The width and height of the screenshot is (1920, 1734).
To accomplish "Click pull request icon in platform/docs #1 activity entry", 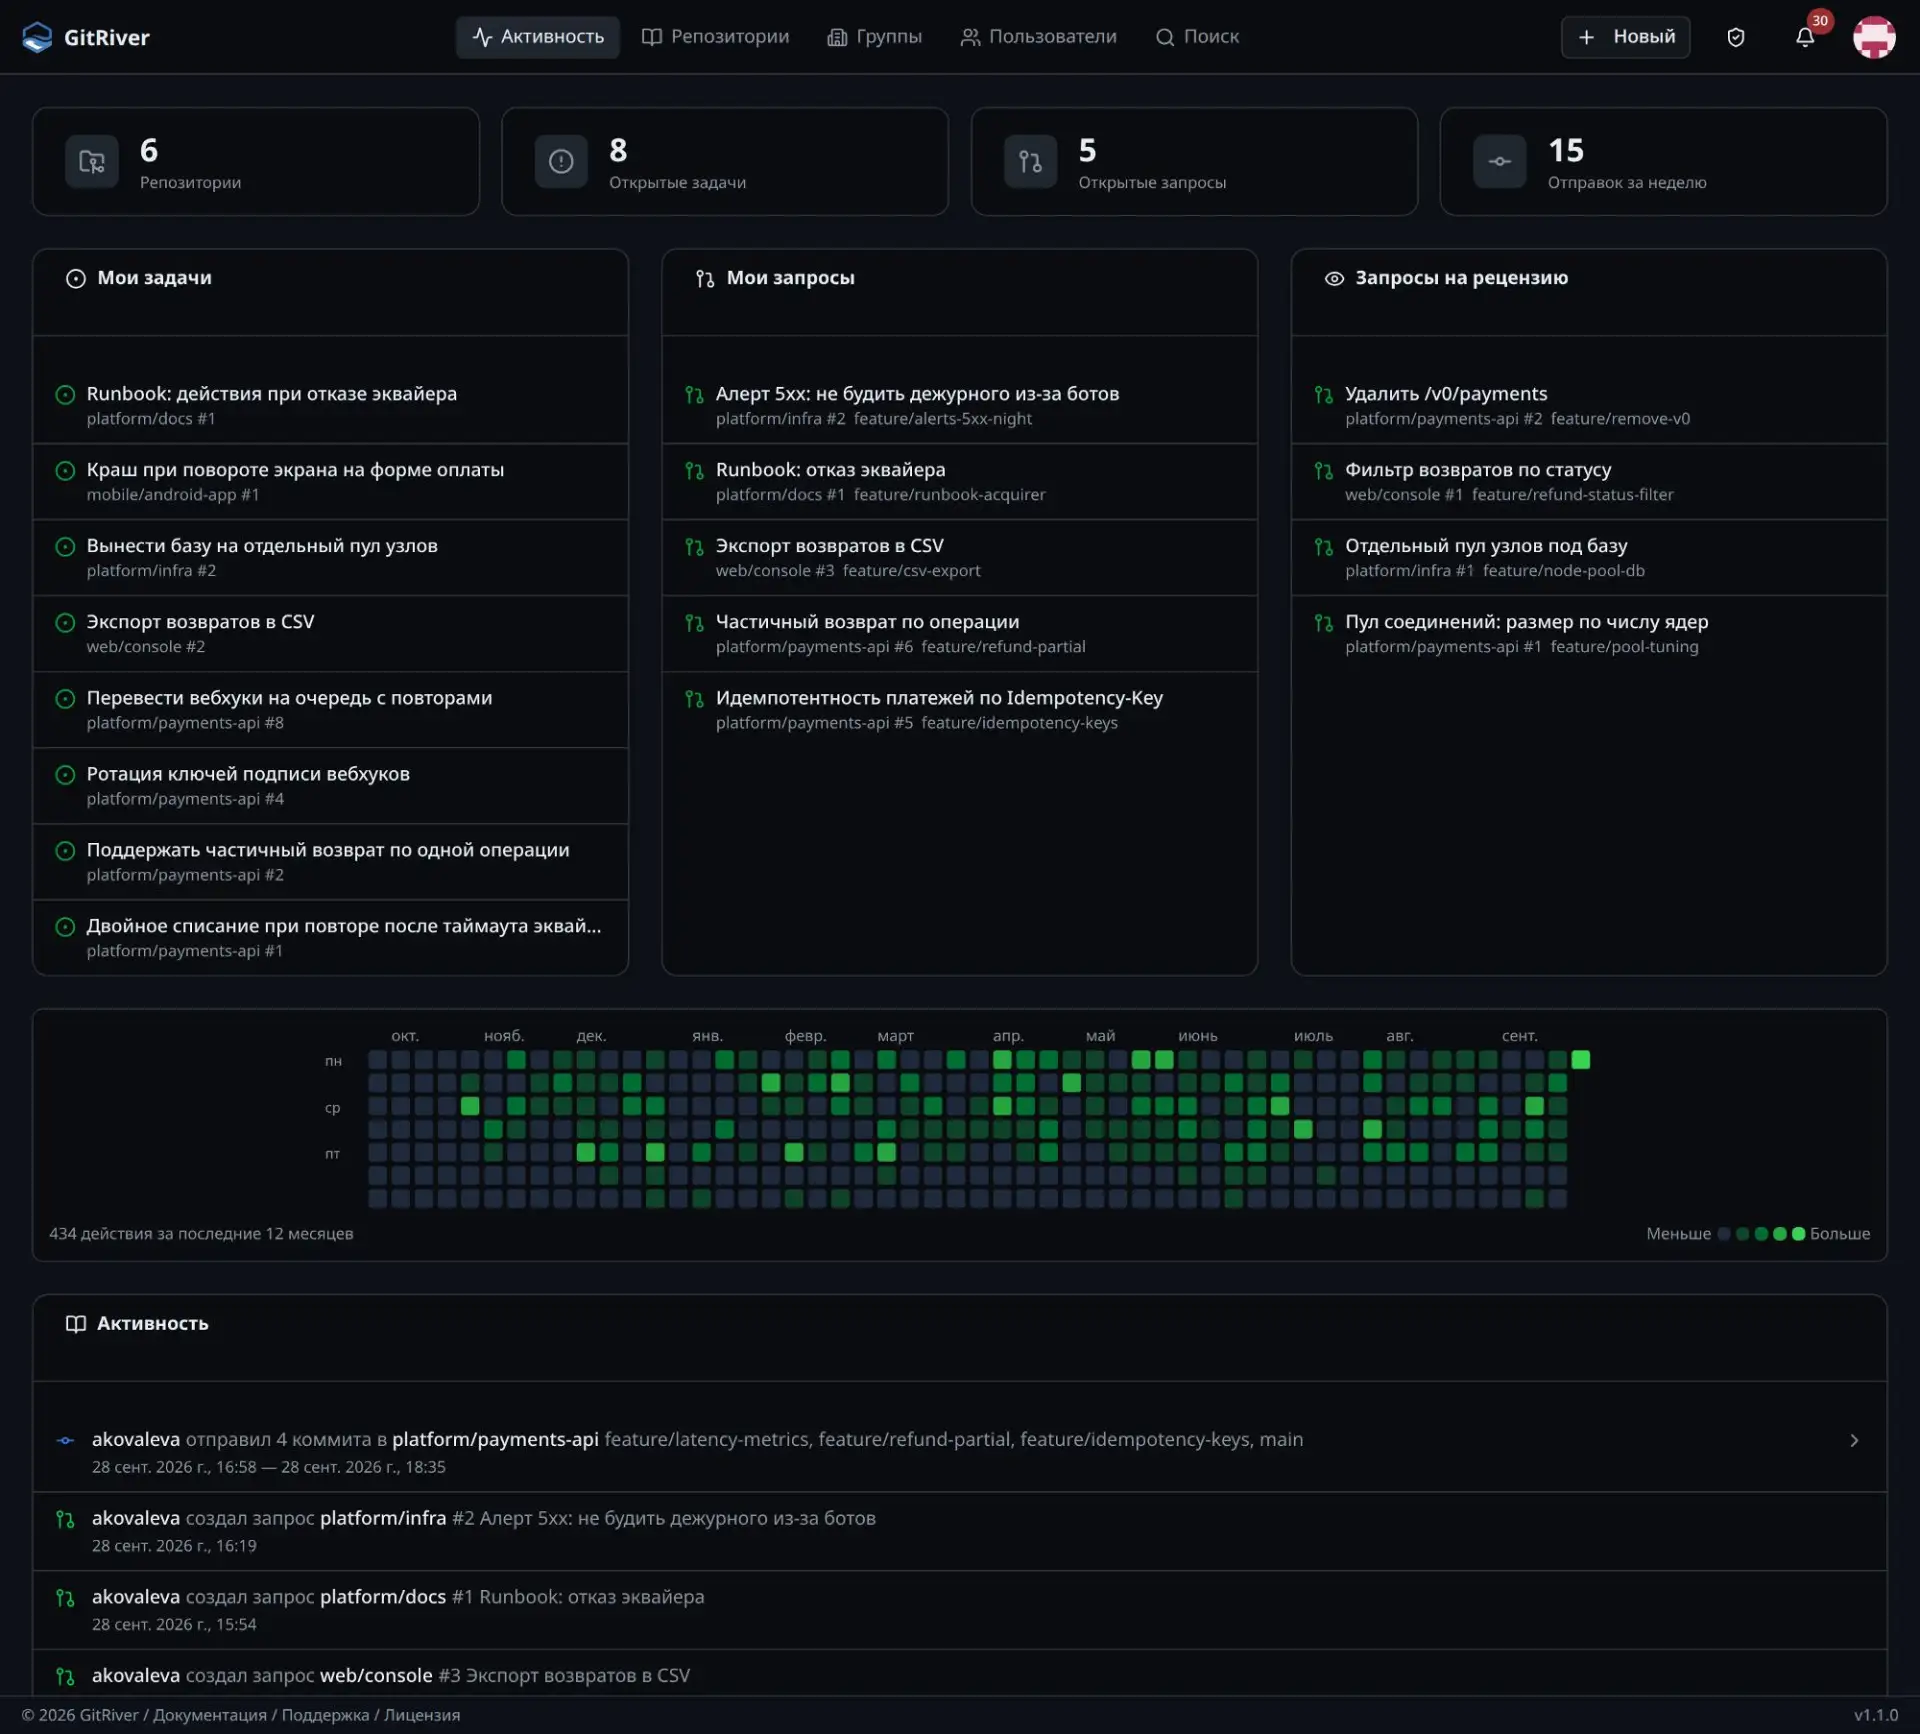I will 65,1597.
